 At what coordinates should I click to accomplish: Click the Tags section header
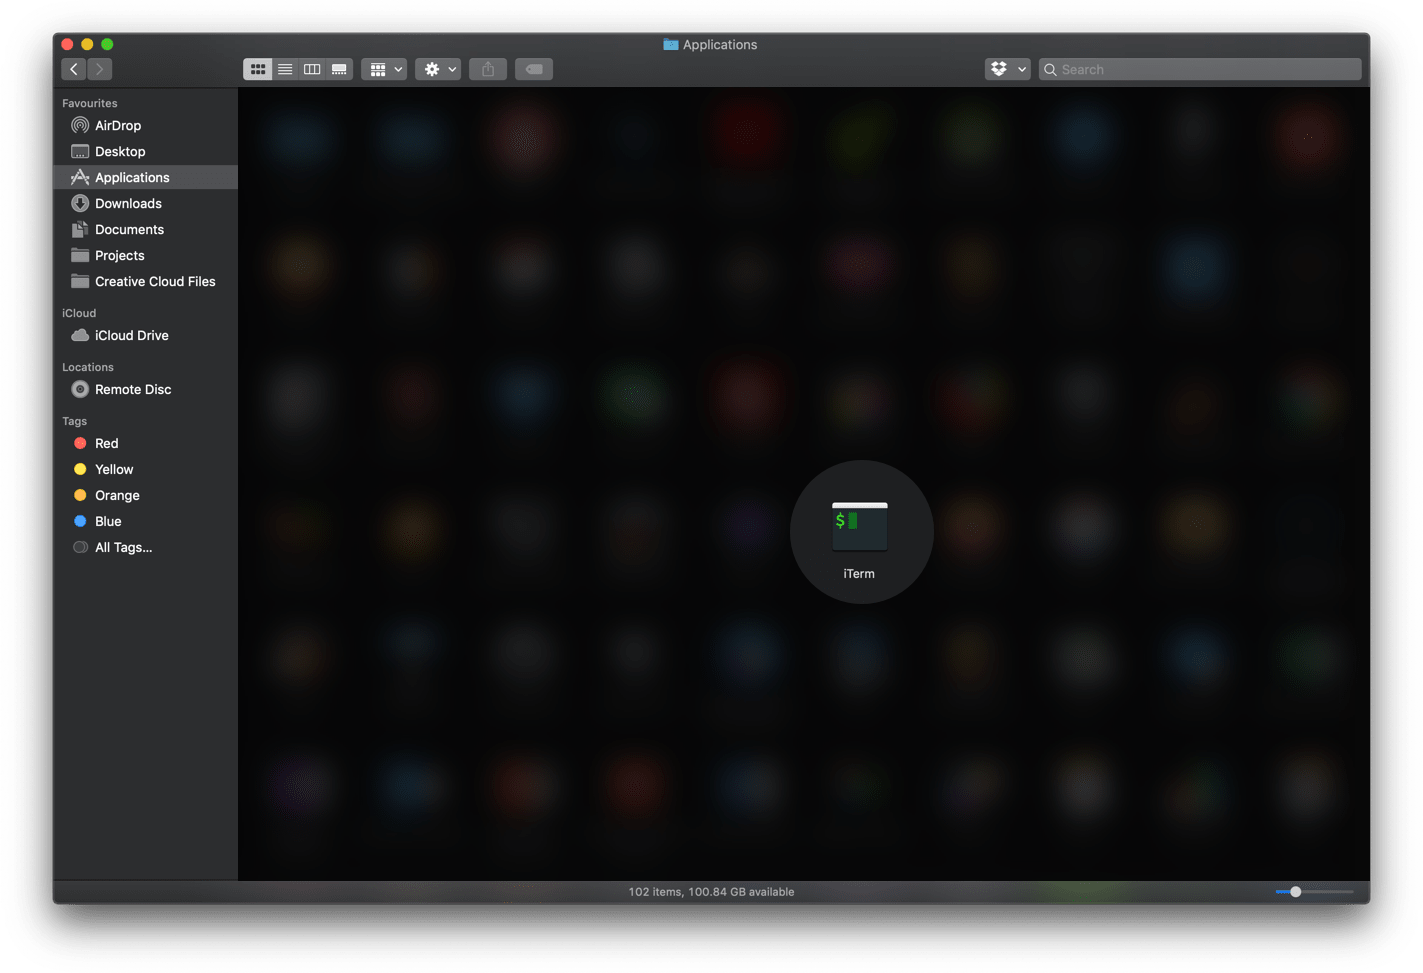click(75, 421)
